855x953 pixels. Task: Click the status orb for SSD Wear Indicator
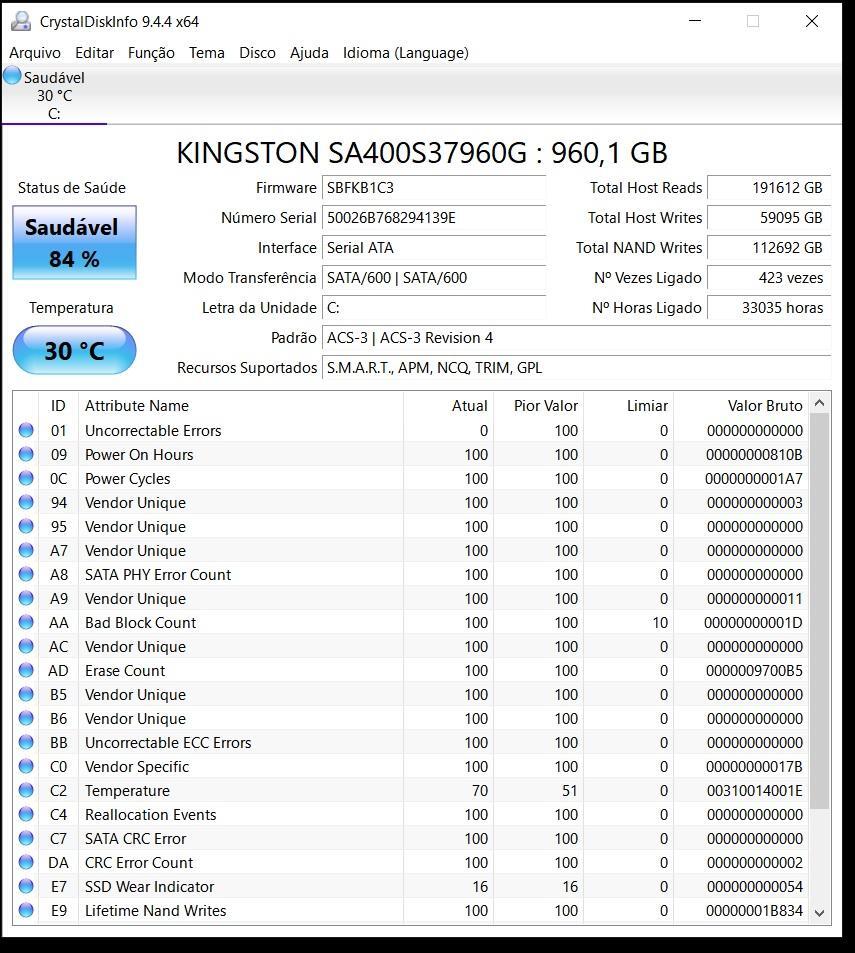pos(26,886)
